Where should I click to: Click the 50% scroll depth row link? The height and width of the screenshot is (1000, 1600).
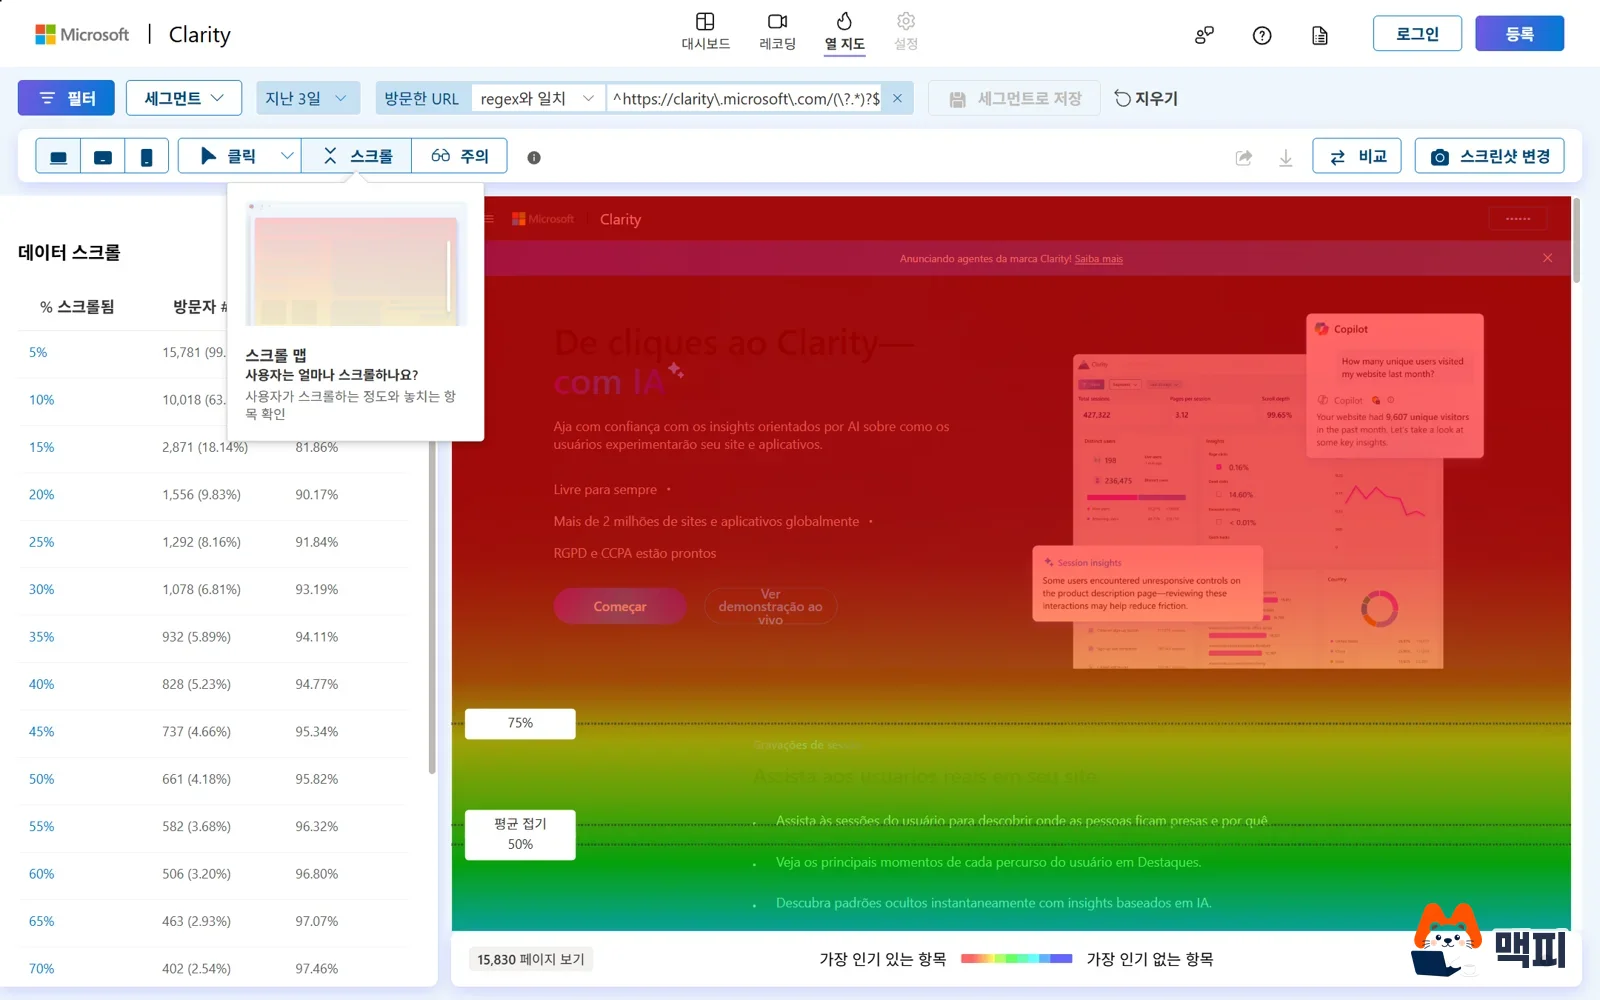42,779
